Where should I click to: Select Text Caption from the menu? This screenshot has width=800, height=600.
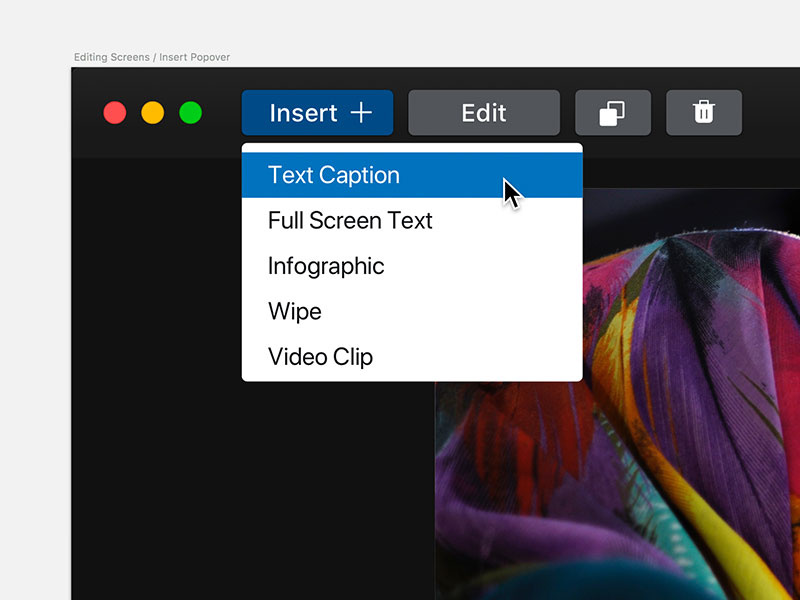tap(412, 175)
